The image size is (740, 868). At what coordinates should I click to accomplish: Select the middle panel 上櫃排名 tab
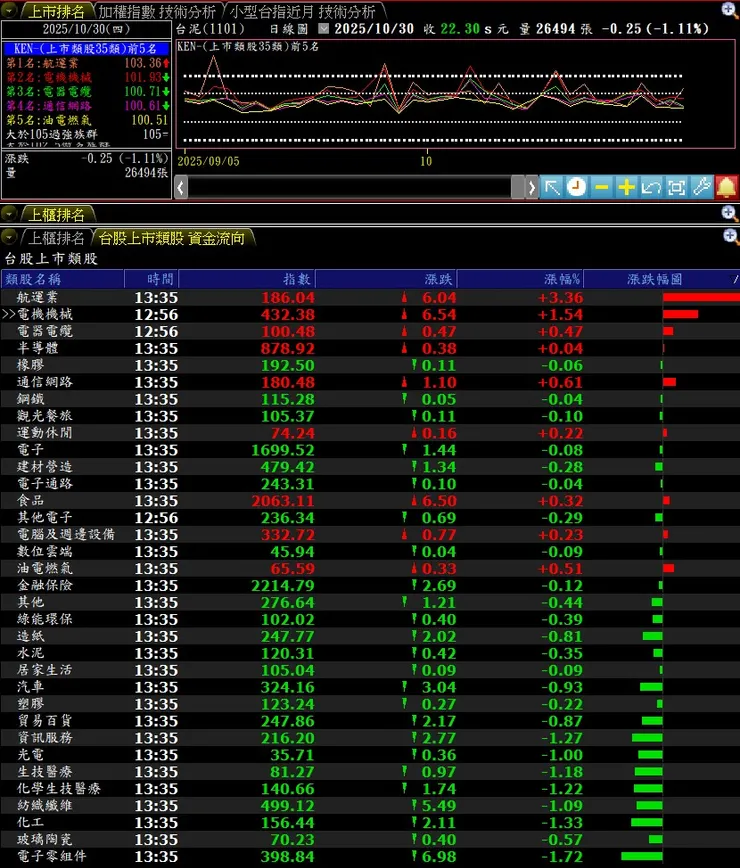(x=56, y=214)
